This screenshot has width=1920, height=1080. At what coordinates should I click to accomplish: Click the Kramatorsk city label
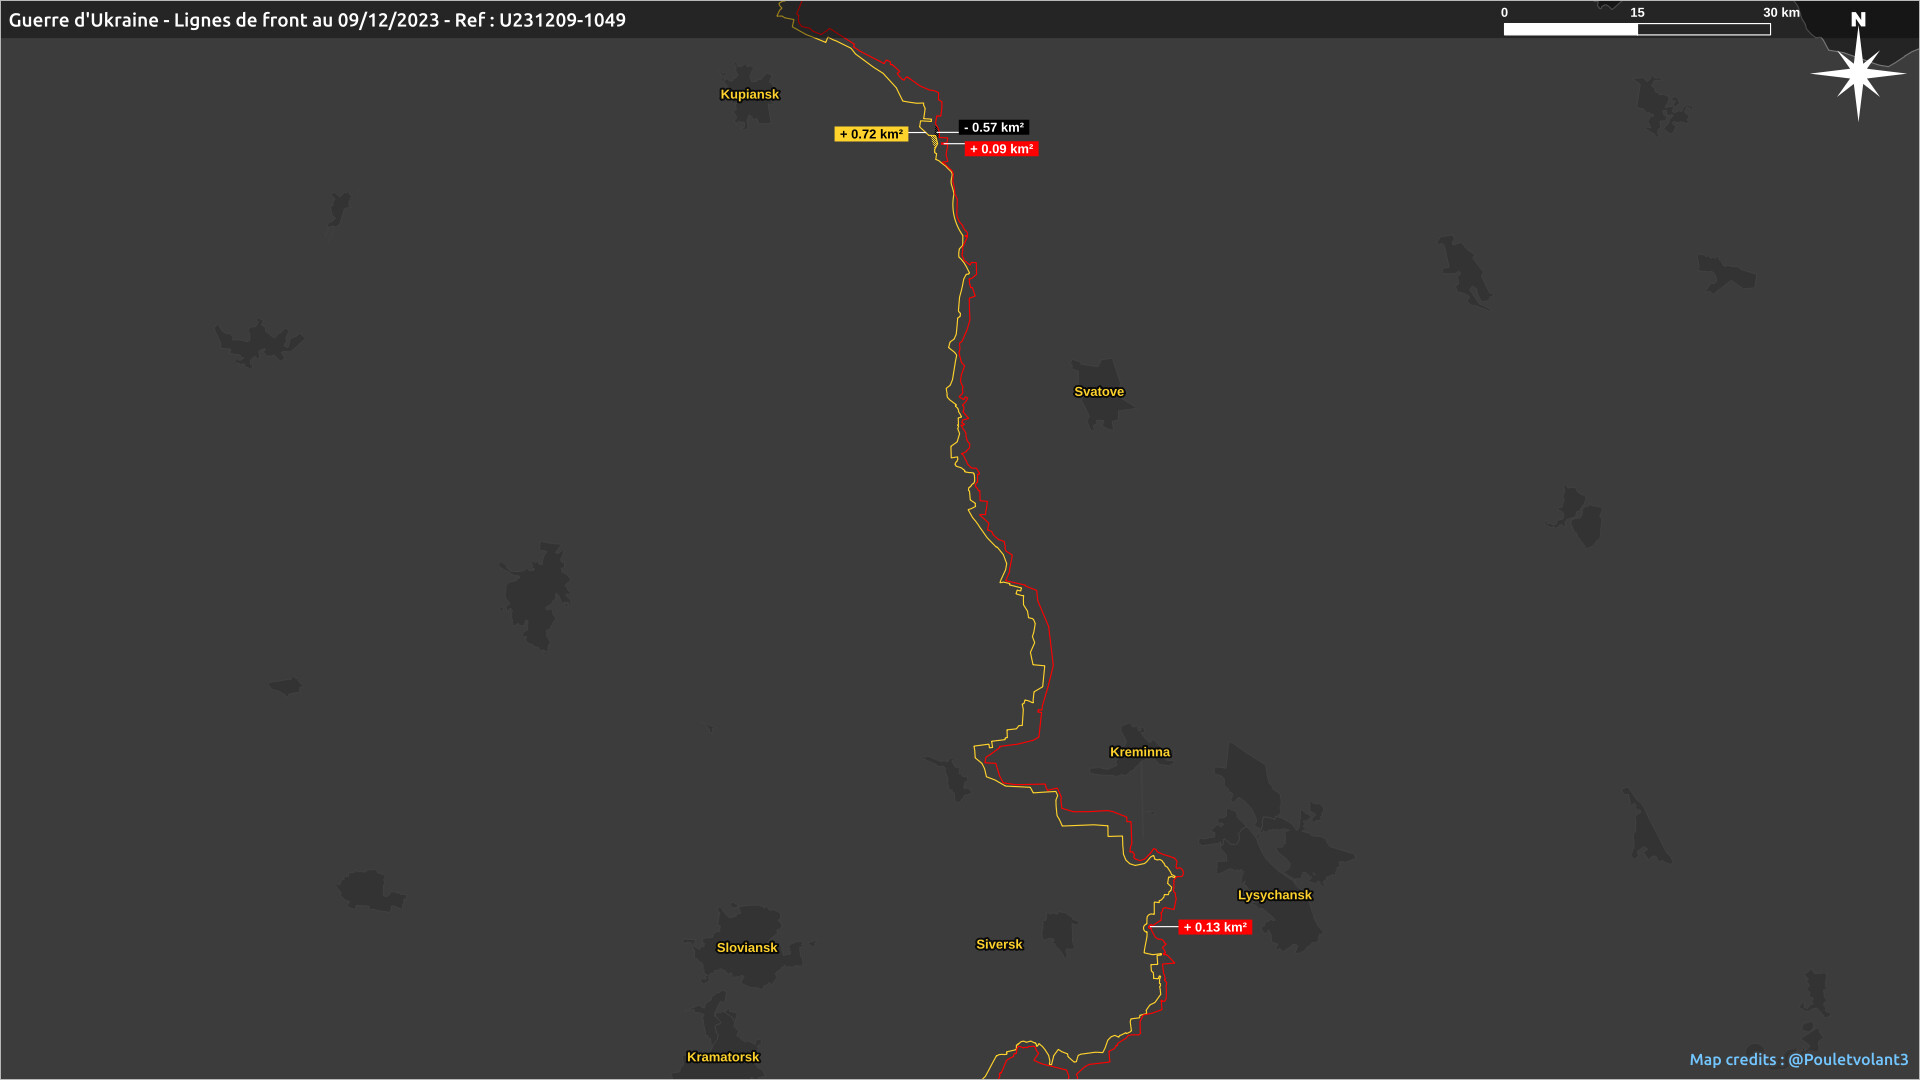(x=722, y=1057)
